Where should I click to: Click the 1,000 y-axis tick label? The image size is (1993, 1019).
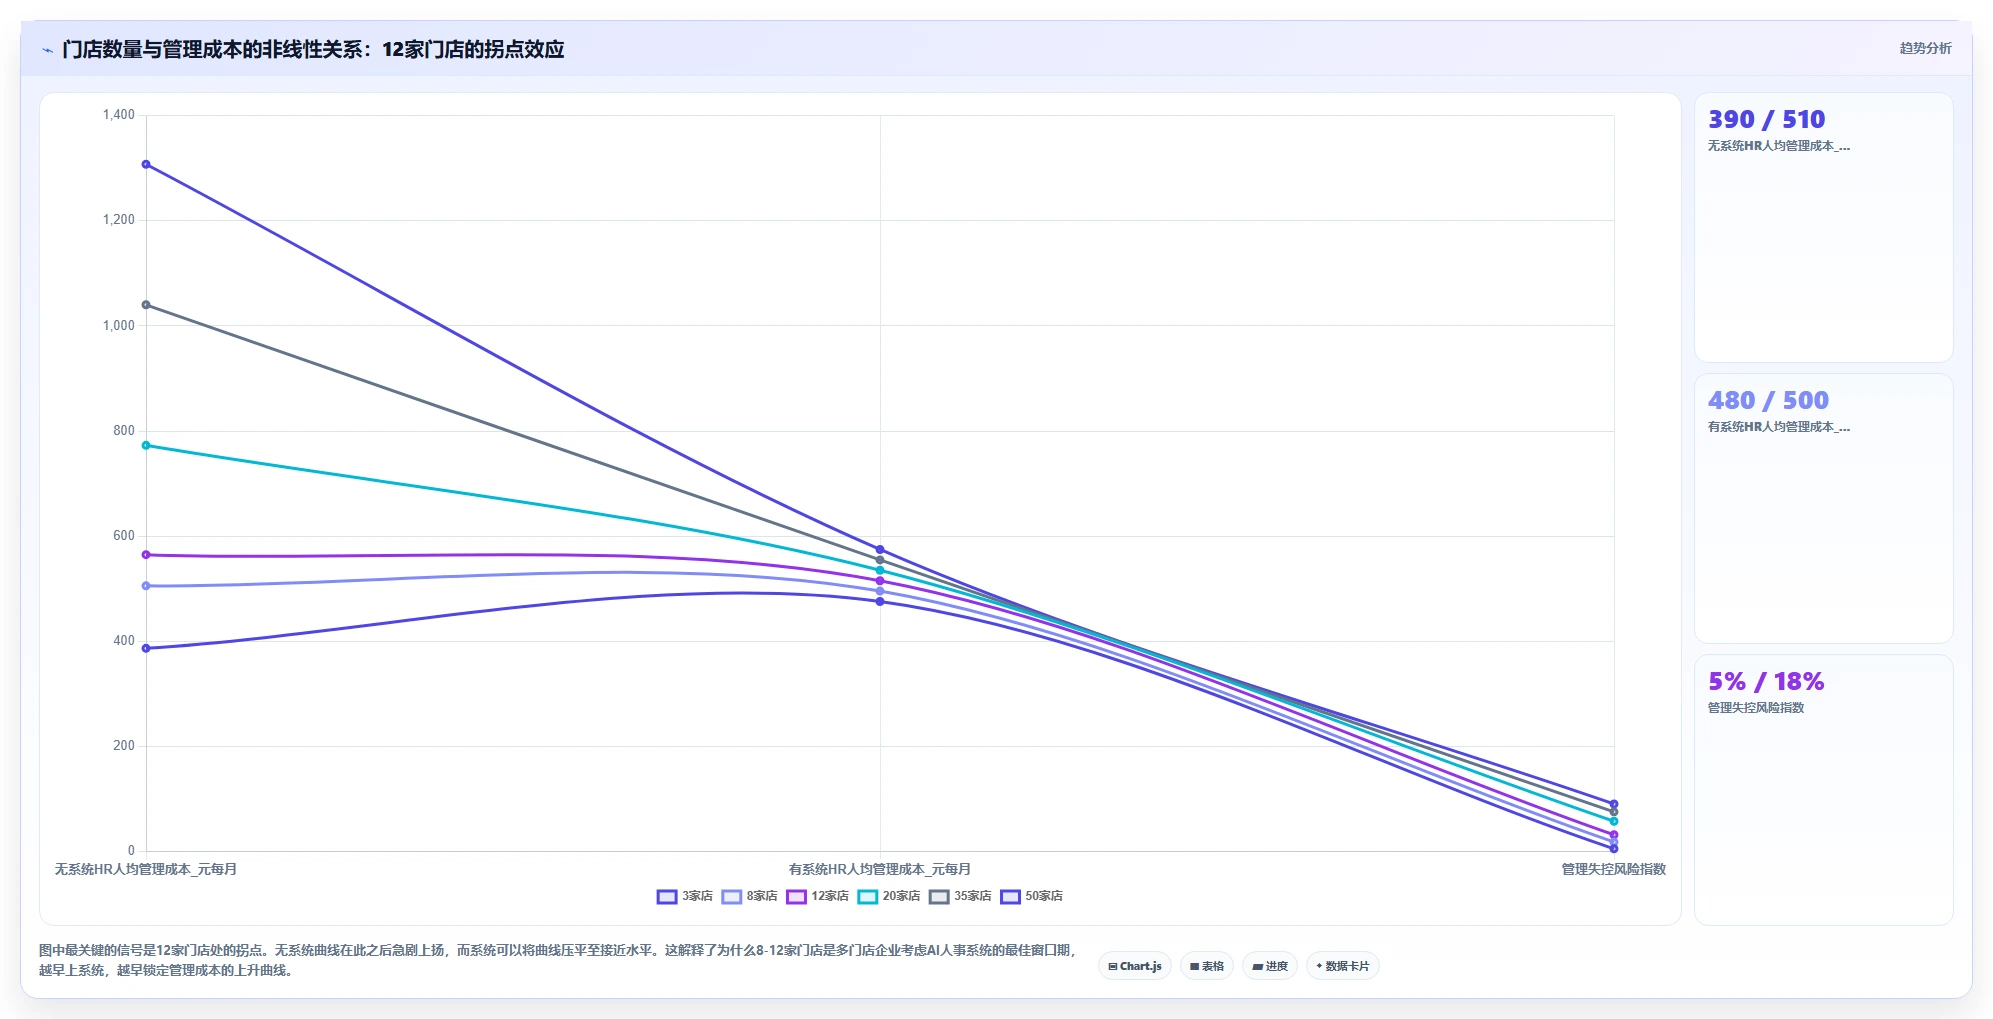tap(118, 325)
